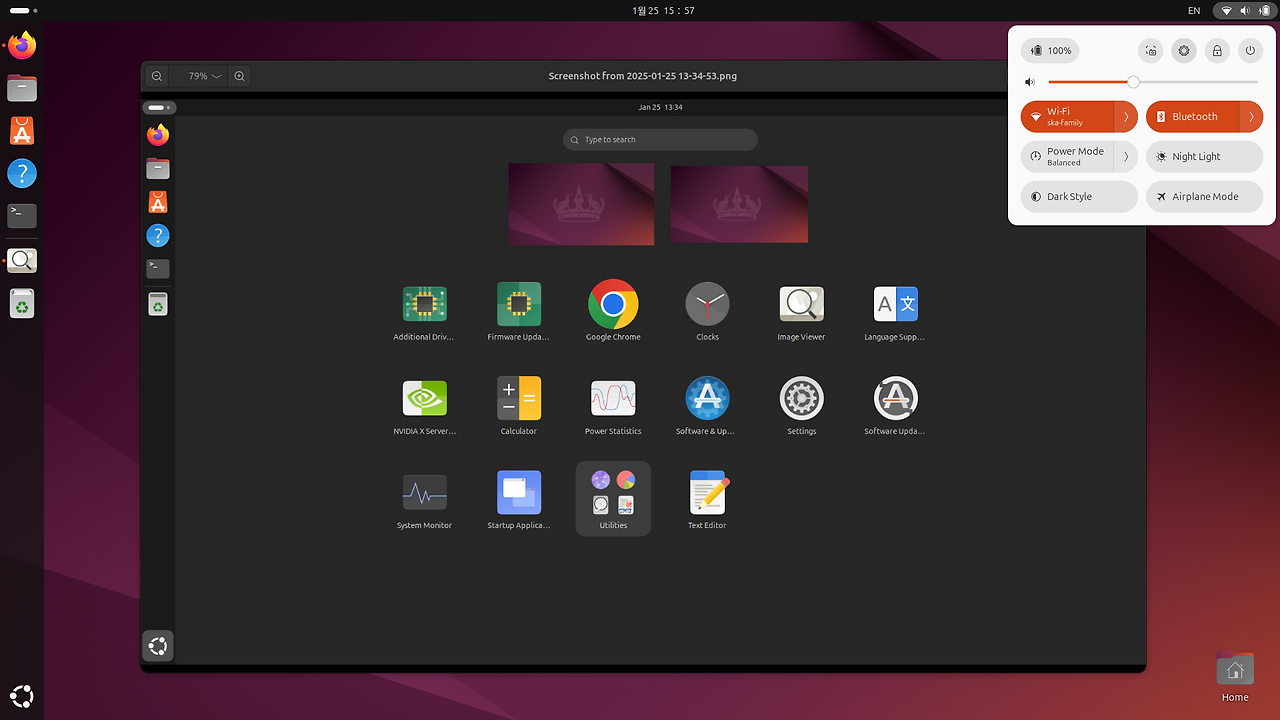Expand the Power Mode options arrow

pos(1126,156)
